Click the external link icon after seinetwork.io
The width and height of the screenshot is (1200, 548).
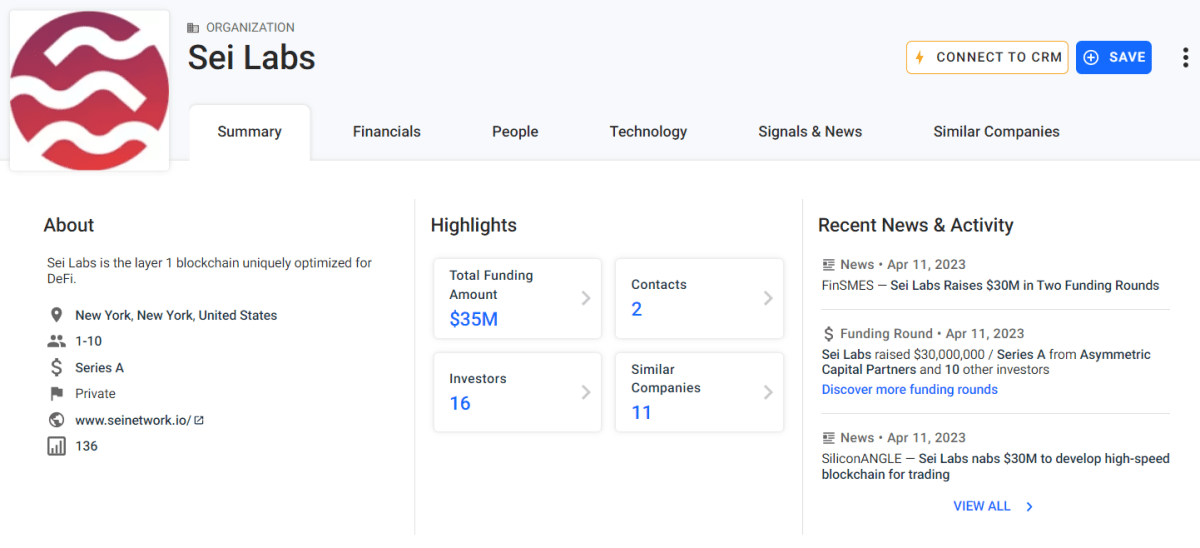point(198,420)
